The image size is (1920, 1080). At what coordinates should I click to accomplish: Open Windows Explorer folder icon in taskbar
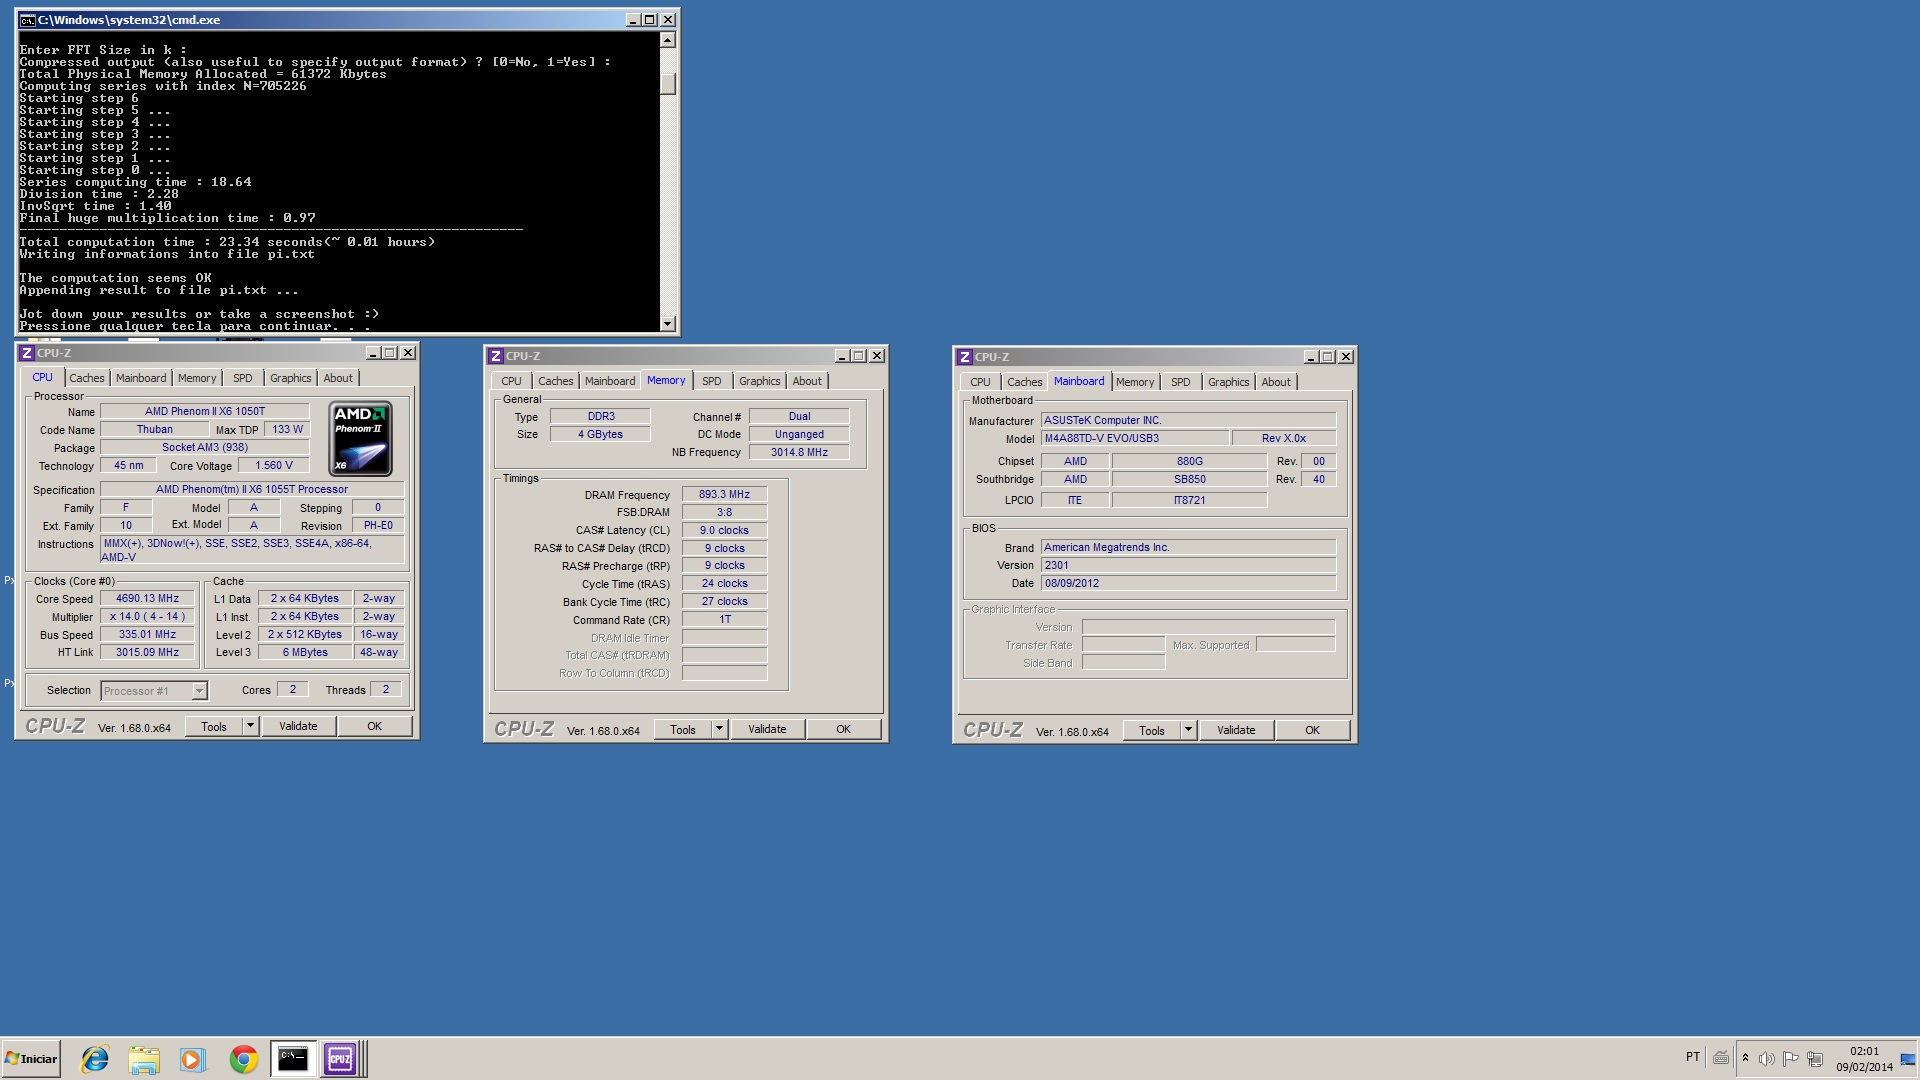click(144, 1059)
